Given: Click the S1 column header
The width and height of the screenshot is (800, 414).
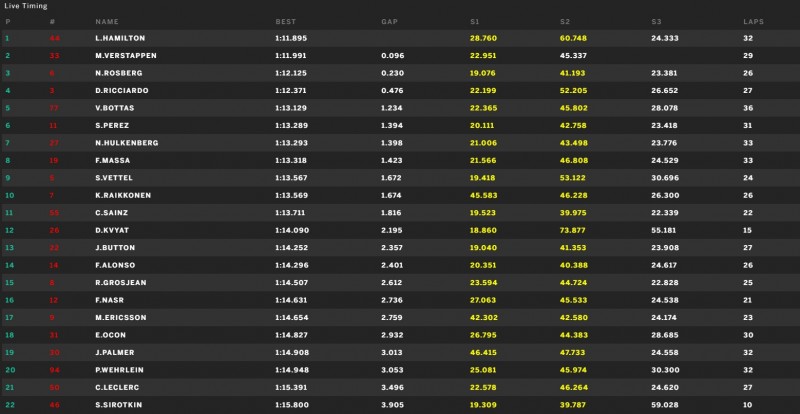Looking at the screenshot, I should pos(474,22).
